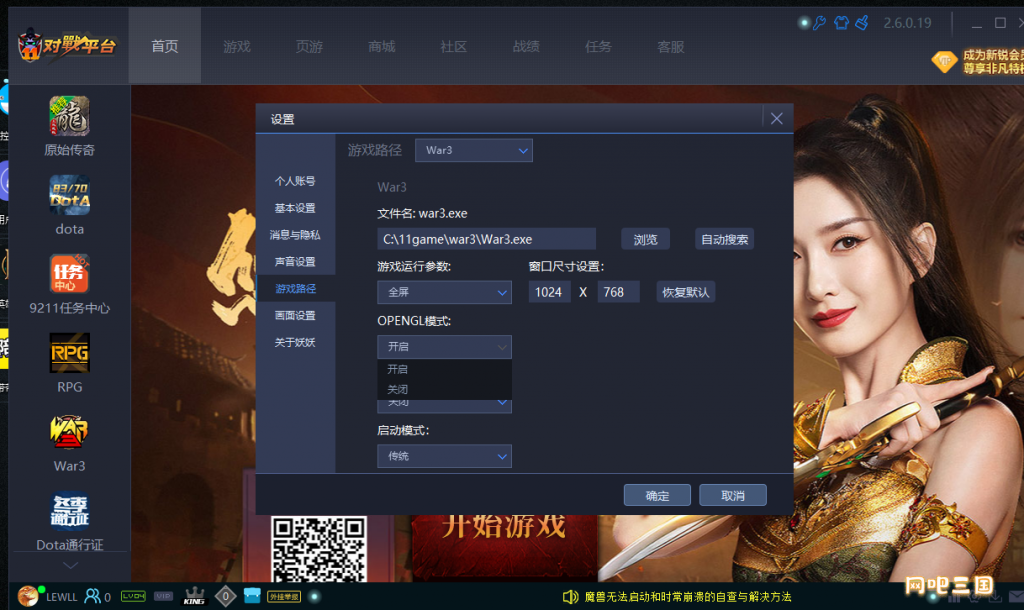Screen dimensions: 1024x610
Task: Expand the sidebar games list chevron
Action: point(70,566)
